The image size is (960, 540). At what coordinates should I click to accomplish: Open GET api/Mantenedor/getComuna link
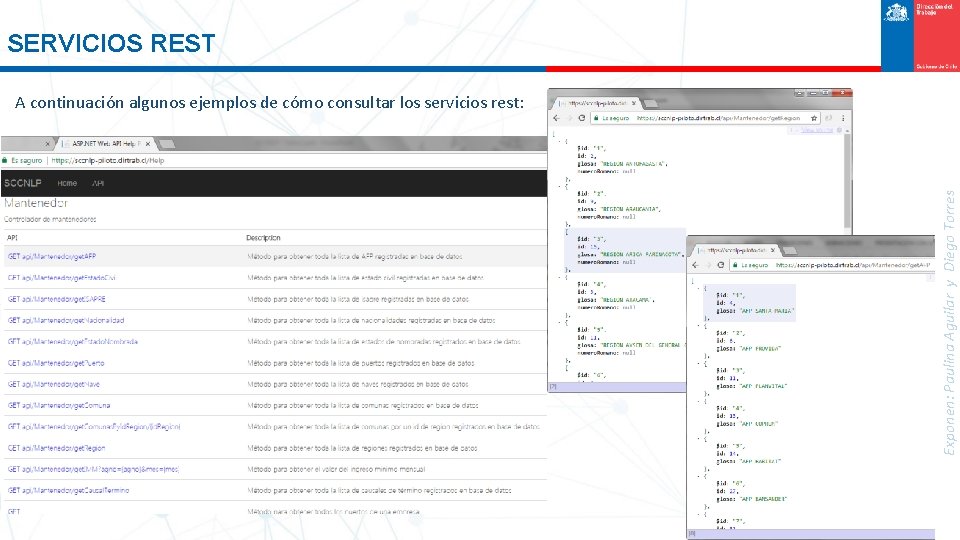point(59,405)
